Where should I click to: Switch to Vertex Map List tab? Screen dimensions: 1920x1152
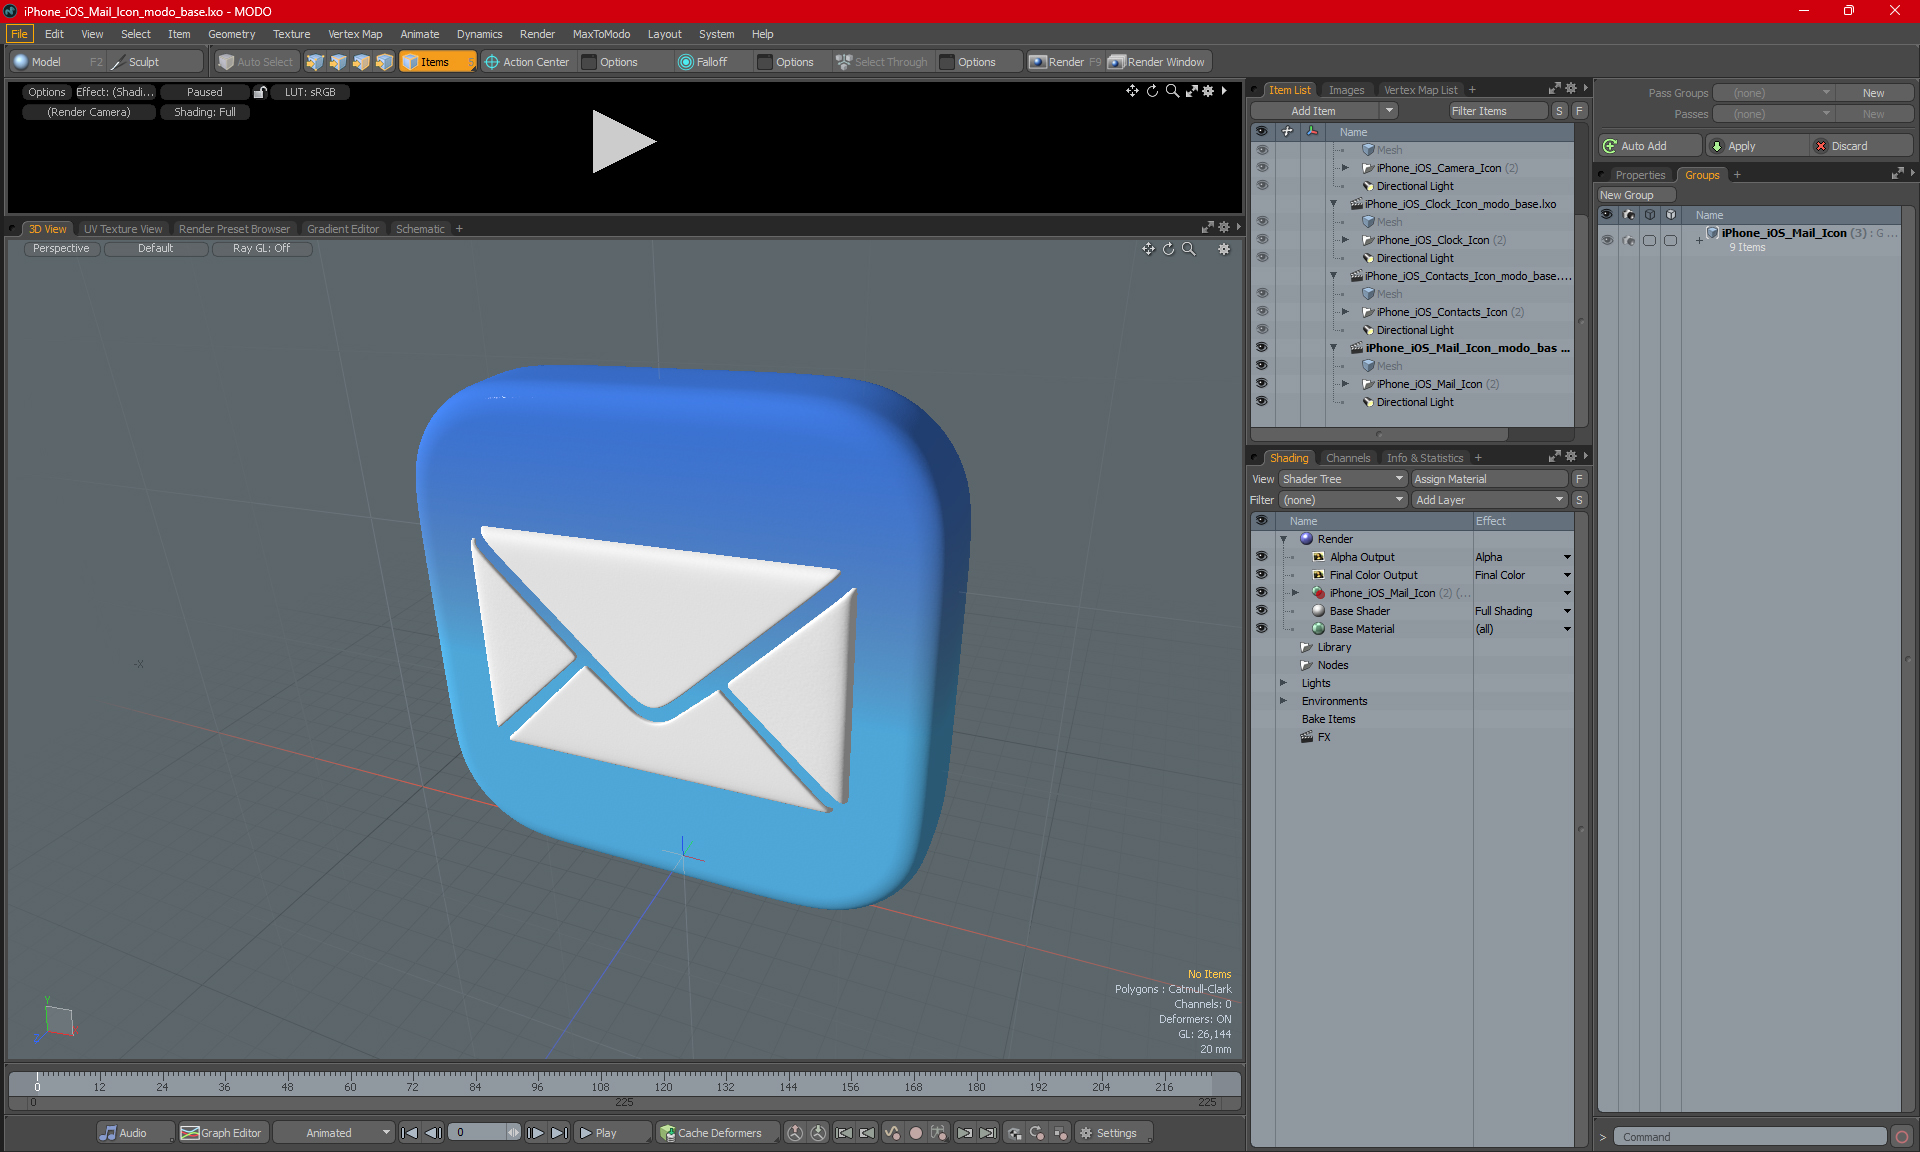[1420, 90]
